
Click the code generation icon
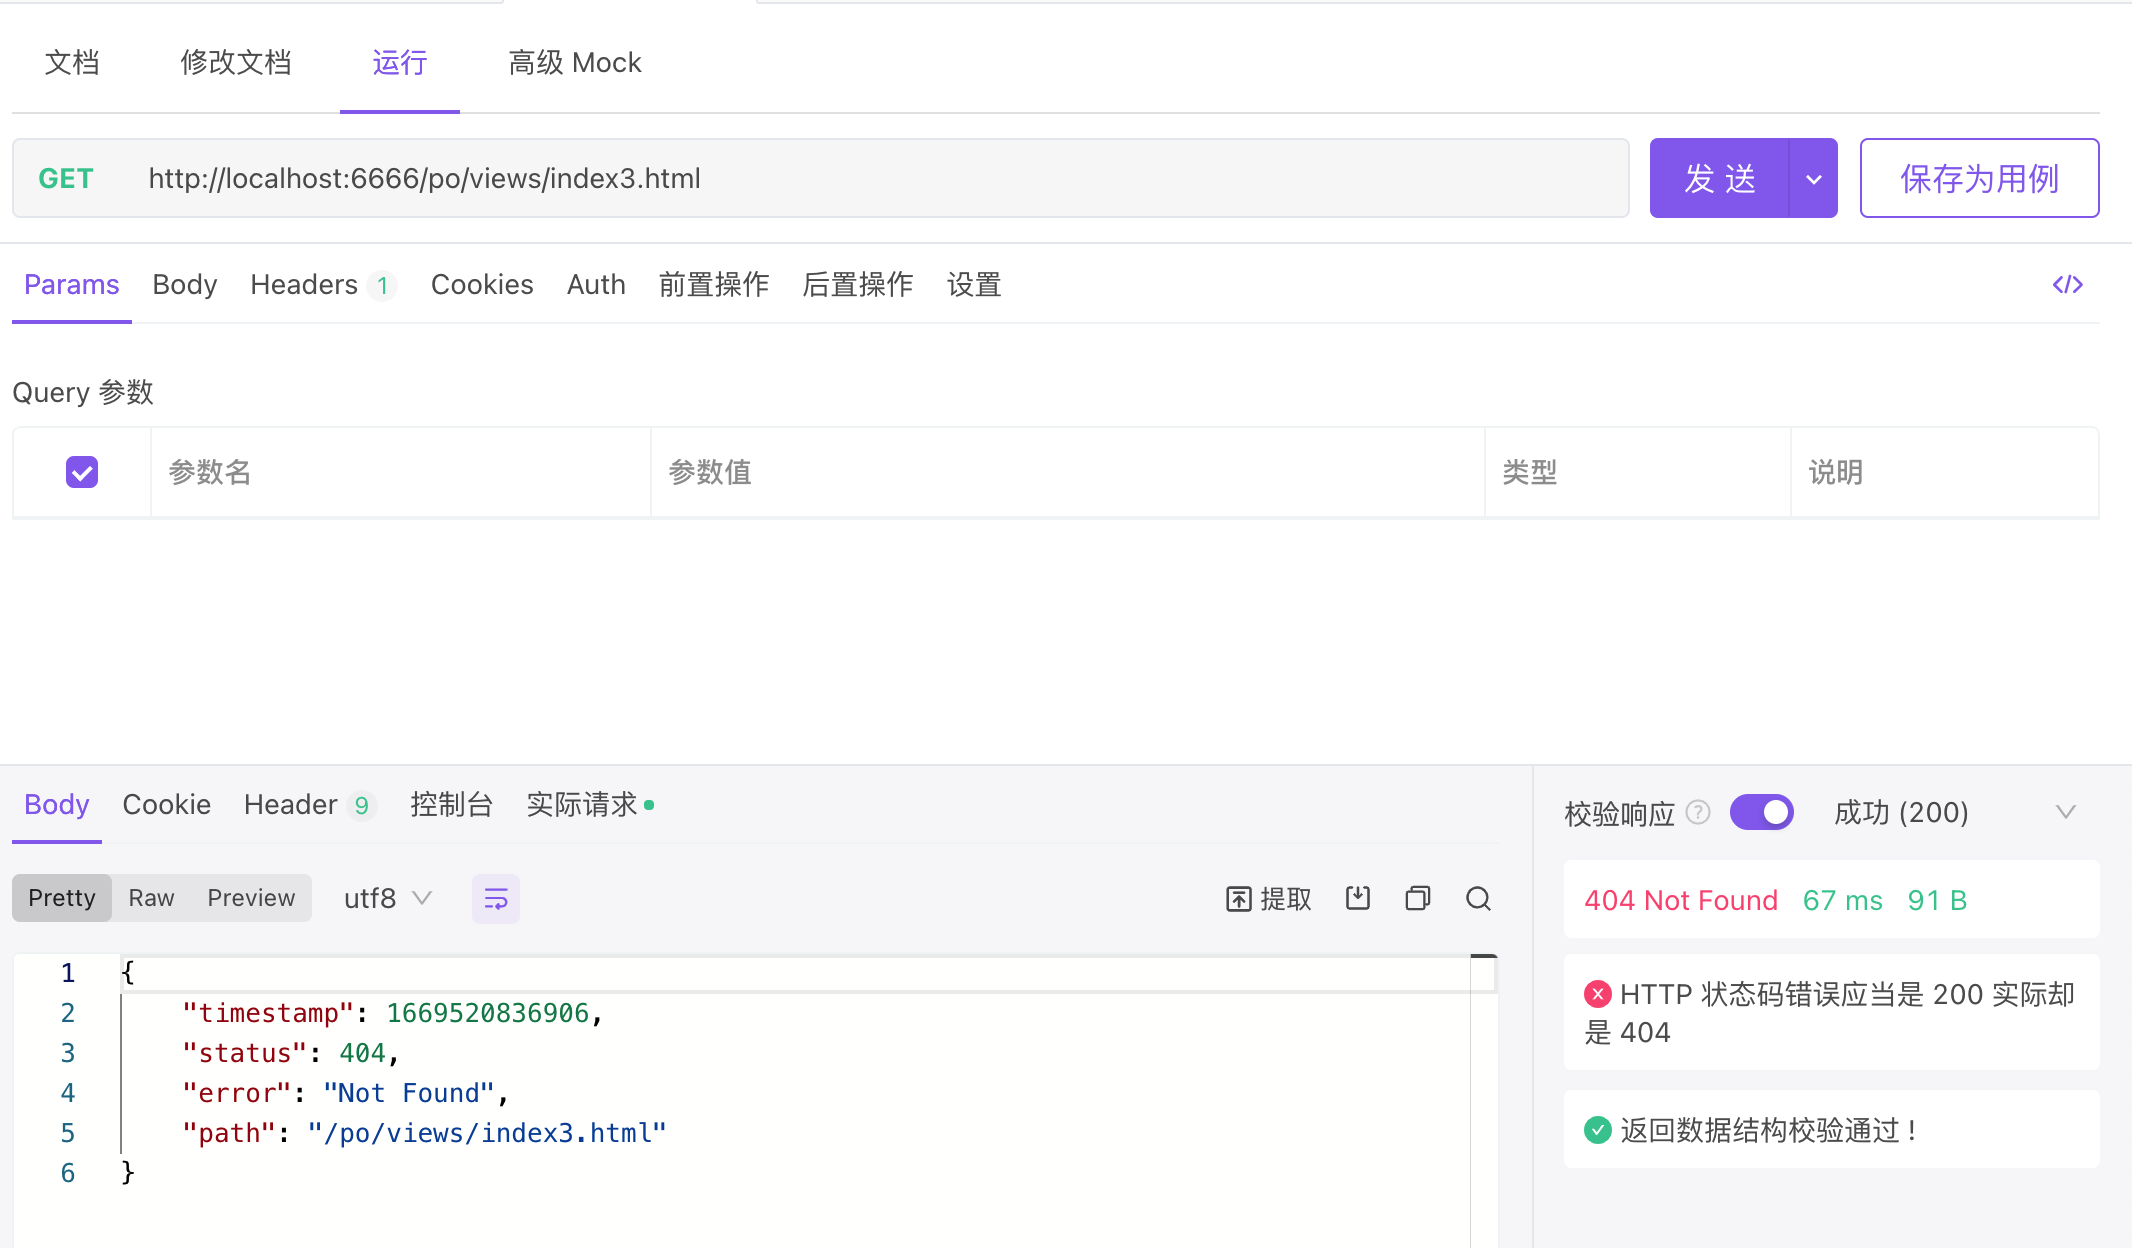(2067, 285)
